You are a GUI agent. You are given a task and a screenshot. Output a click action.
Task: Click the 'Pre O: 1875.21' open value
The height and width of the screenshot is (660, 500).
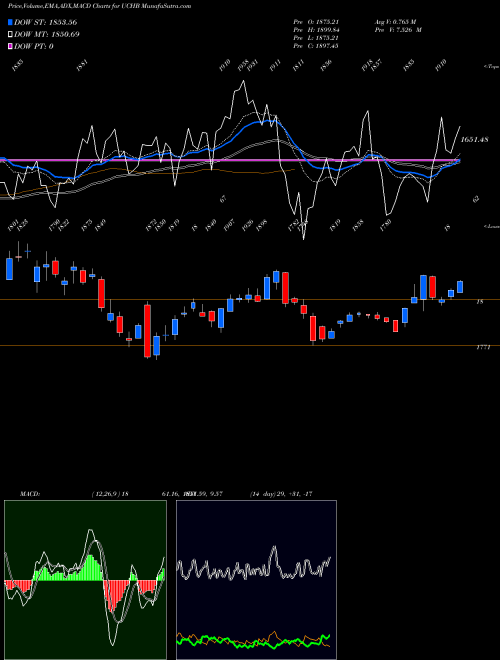click(x=316, y=21)
